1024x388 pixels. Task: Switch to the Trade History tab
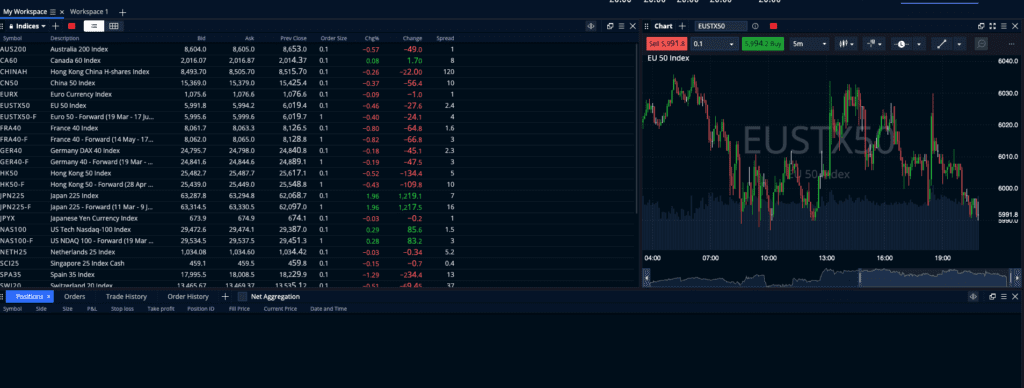click(126, 297)
